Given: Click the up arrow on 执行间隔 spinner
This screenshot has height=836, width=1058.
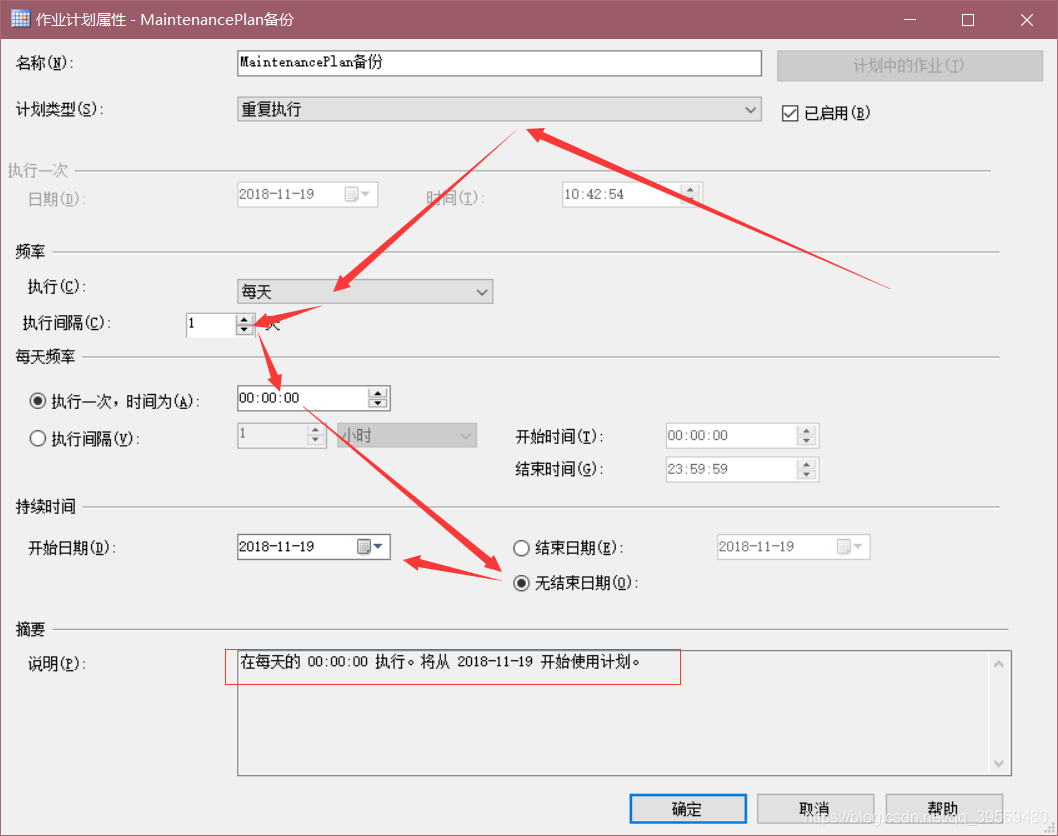Looking at the screenshot, I should (243, 318).
